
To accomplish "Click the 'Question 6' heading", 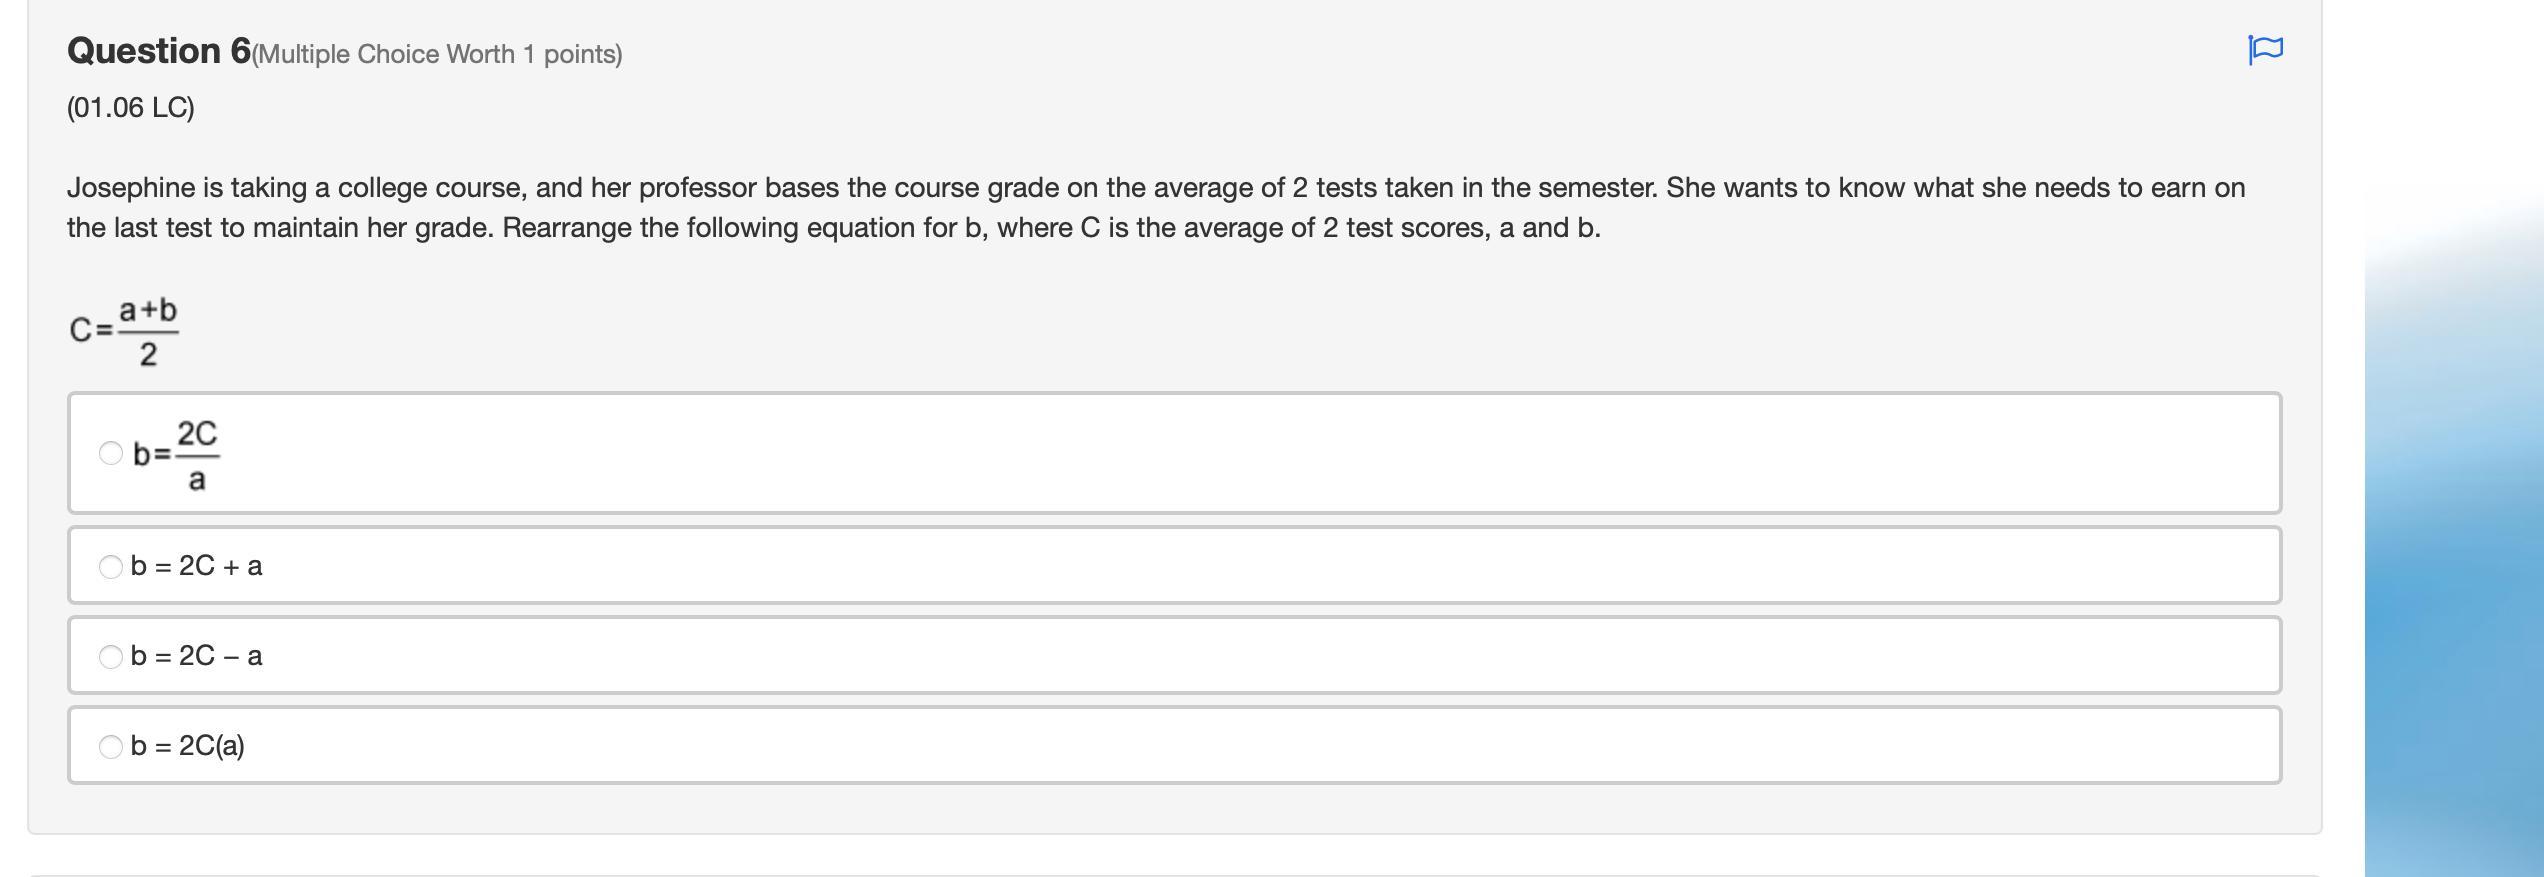I will (158, 51).
